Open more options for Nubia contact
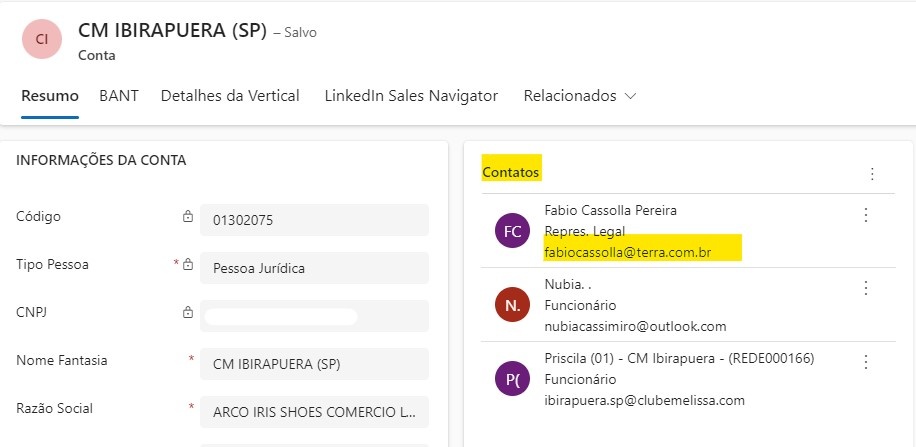The image size is (916, 447). click(866, 288)
